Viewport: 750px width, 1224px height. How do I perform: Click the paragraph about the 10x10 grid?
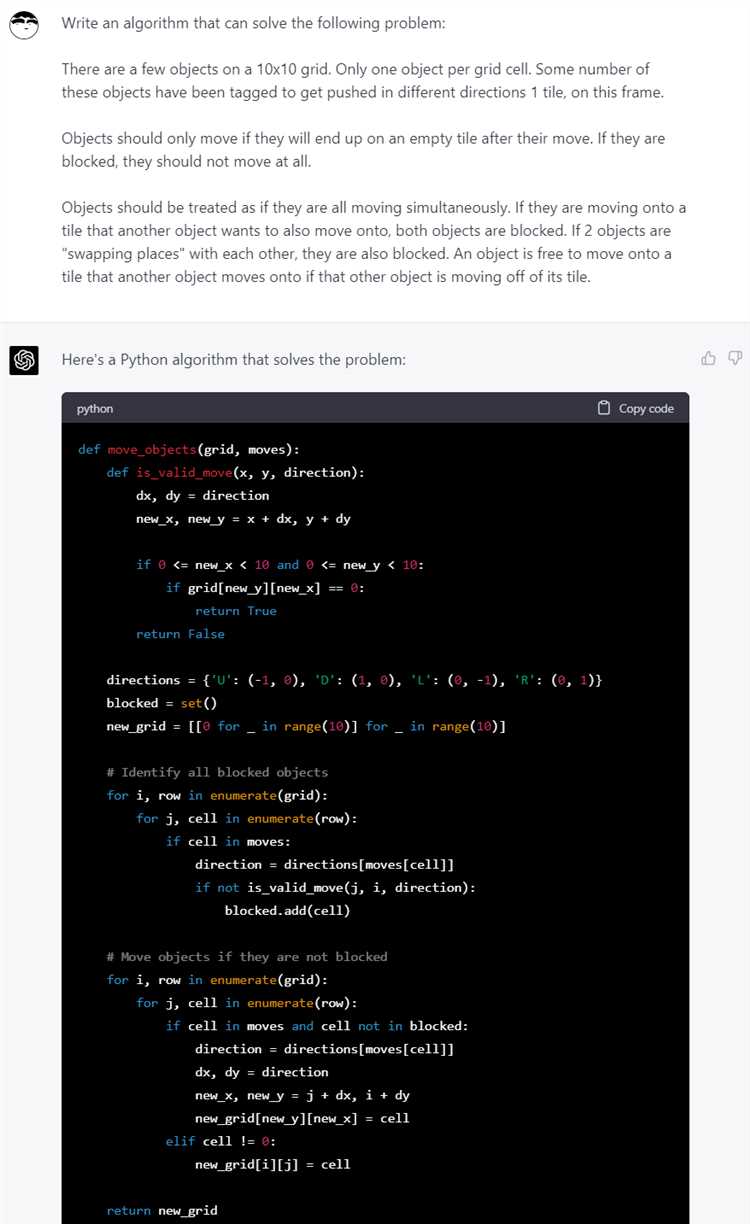[x=363, y=81]
